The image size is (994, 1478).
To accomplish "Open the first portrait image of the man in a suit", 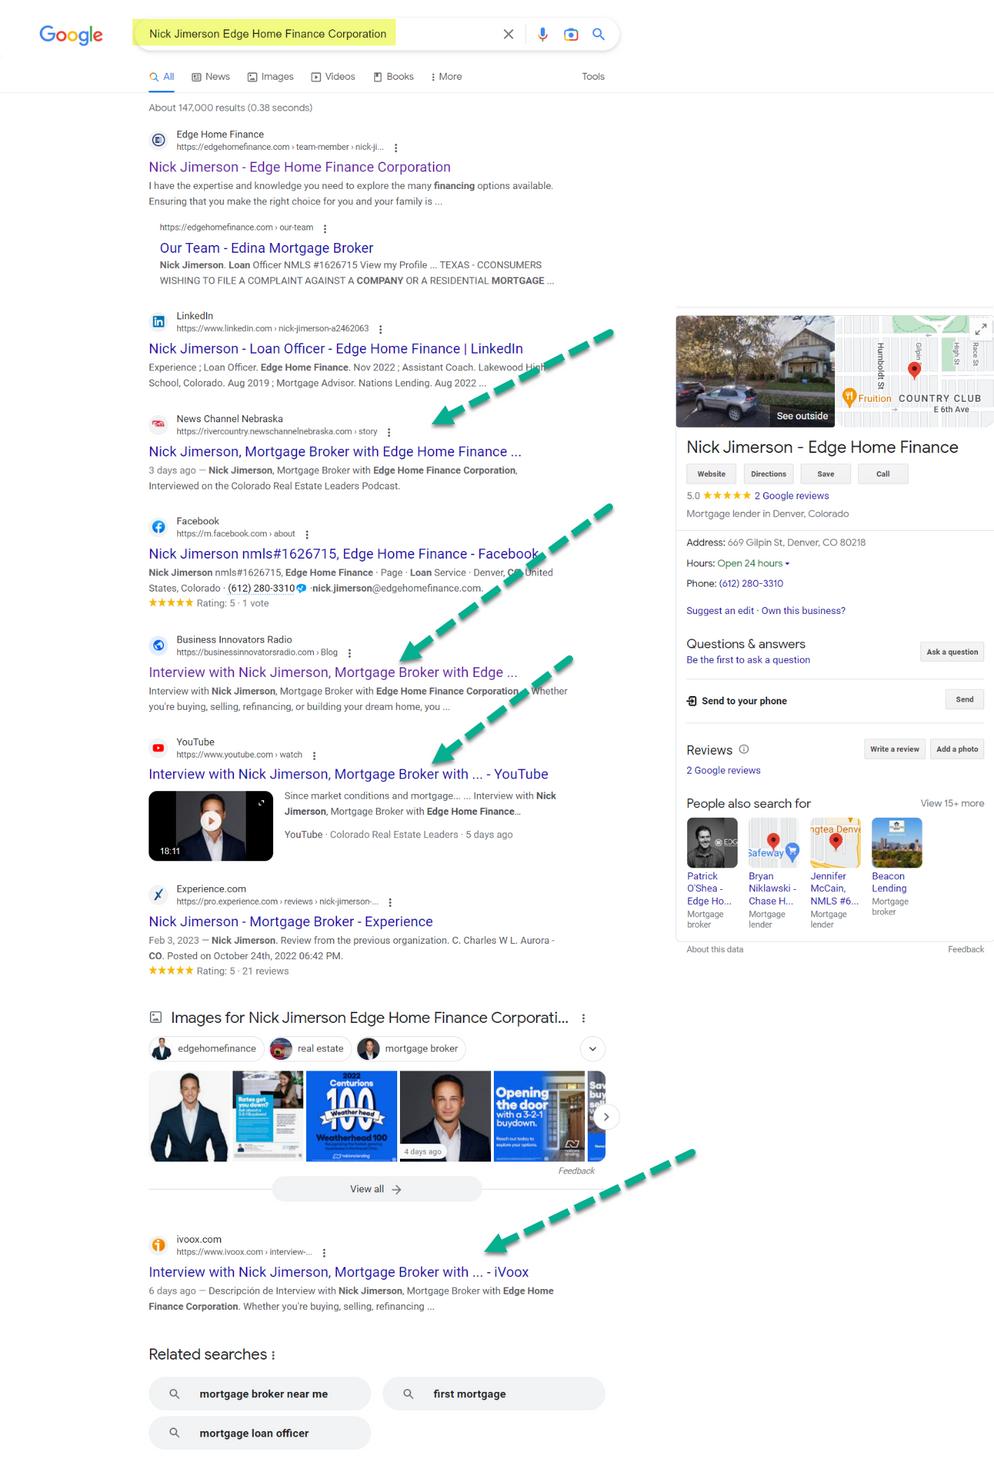I will click(189, 1116).
